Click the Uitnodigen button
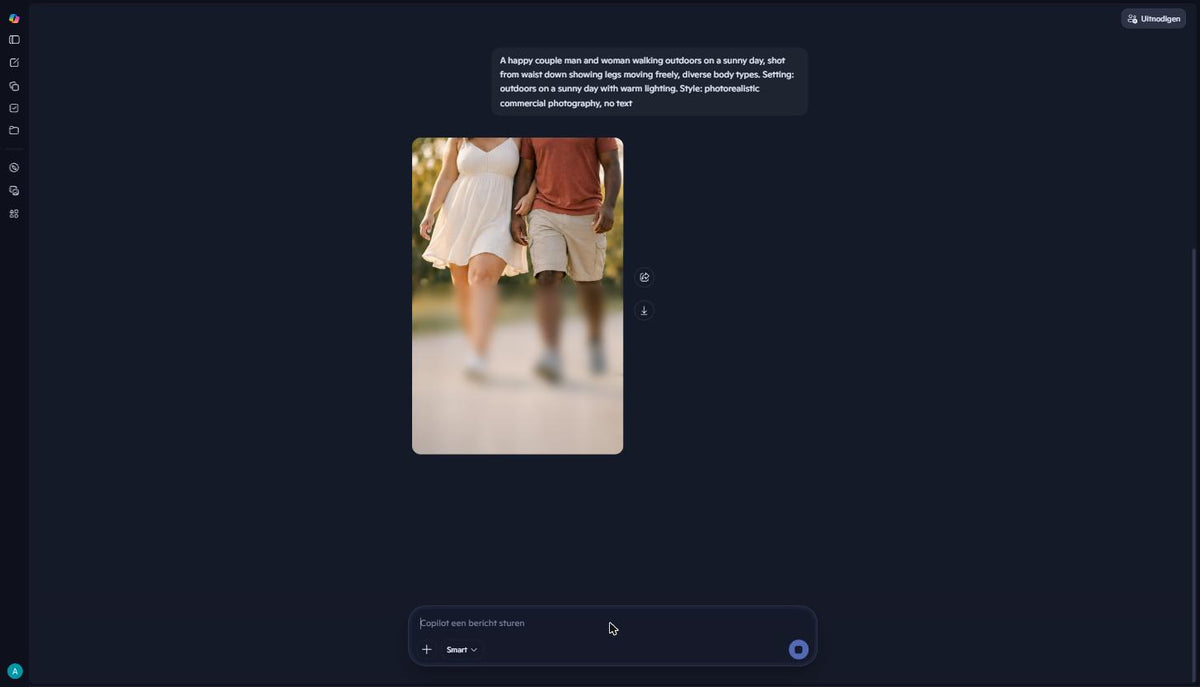 point(1153,18)
